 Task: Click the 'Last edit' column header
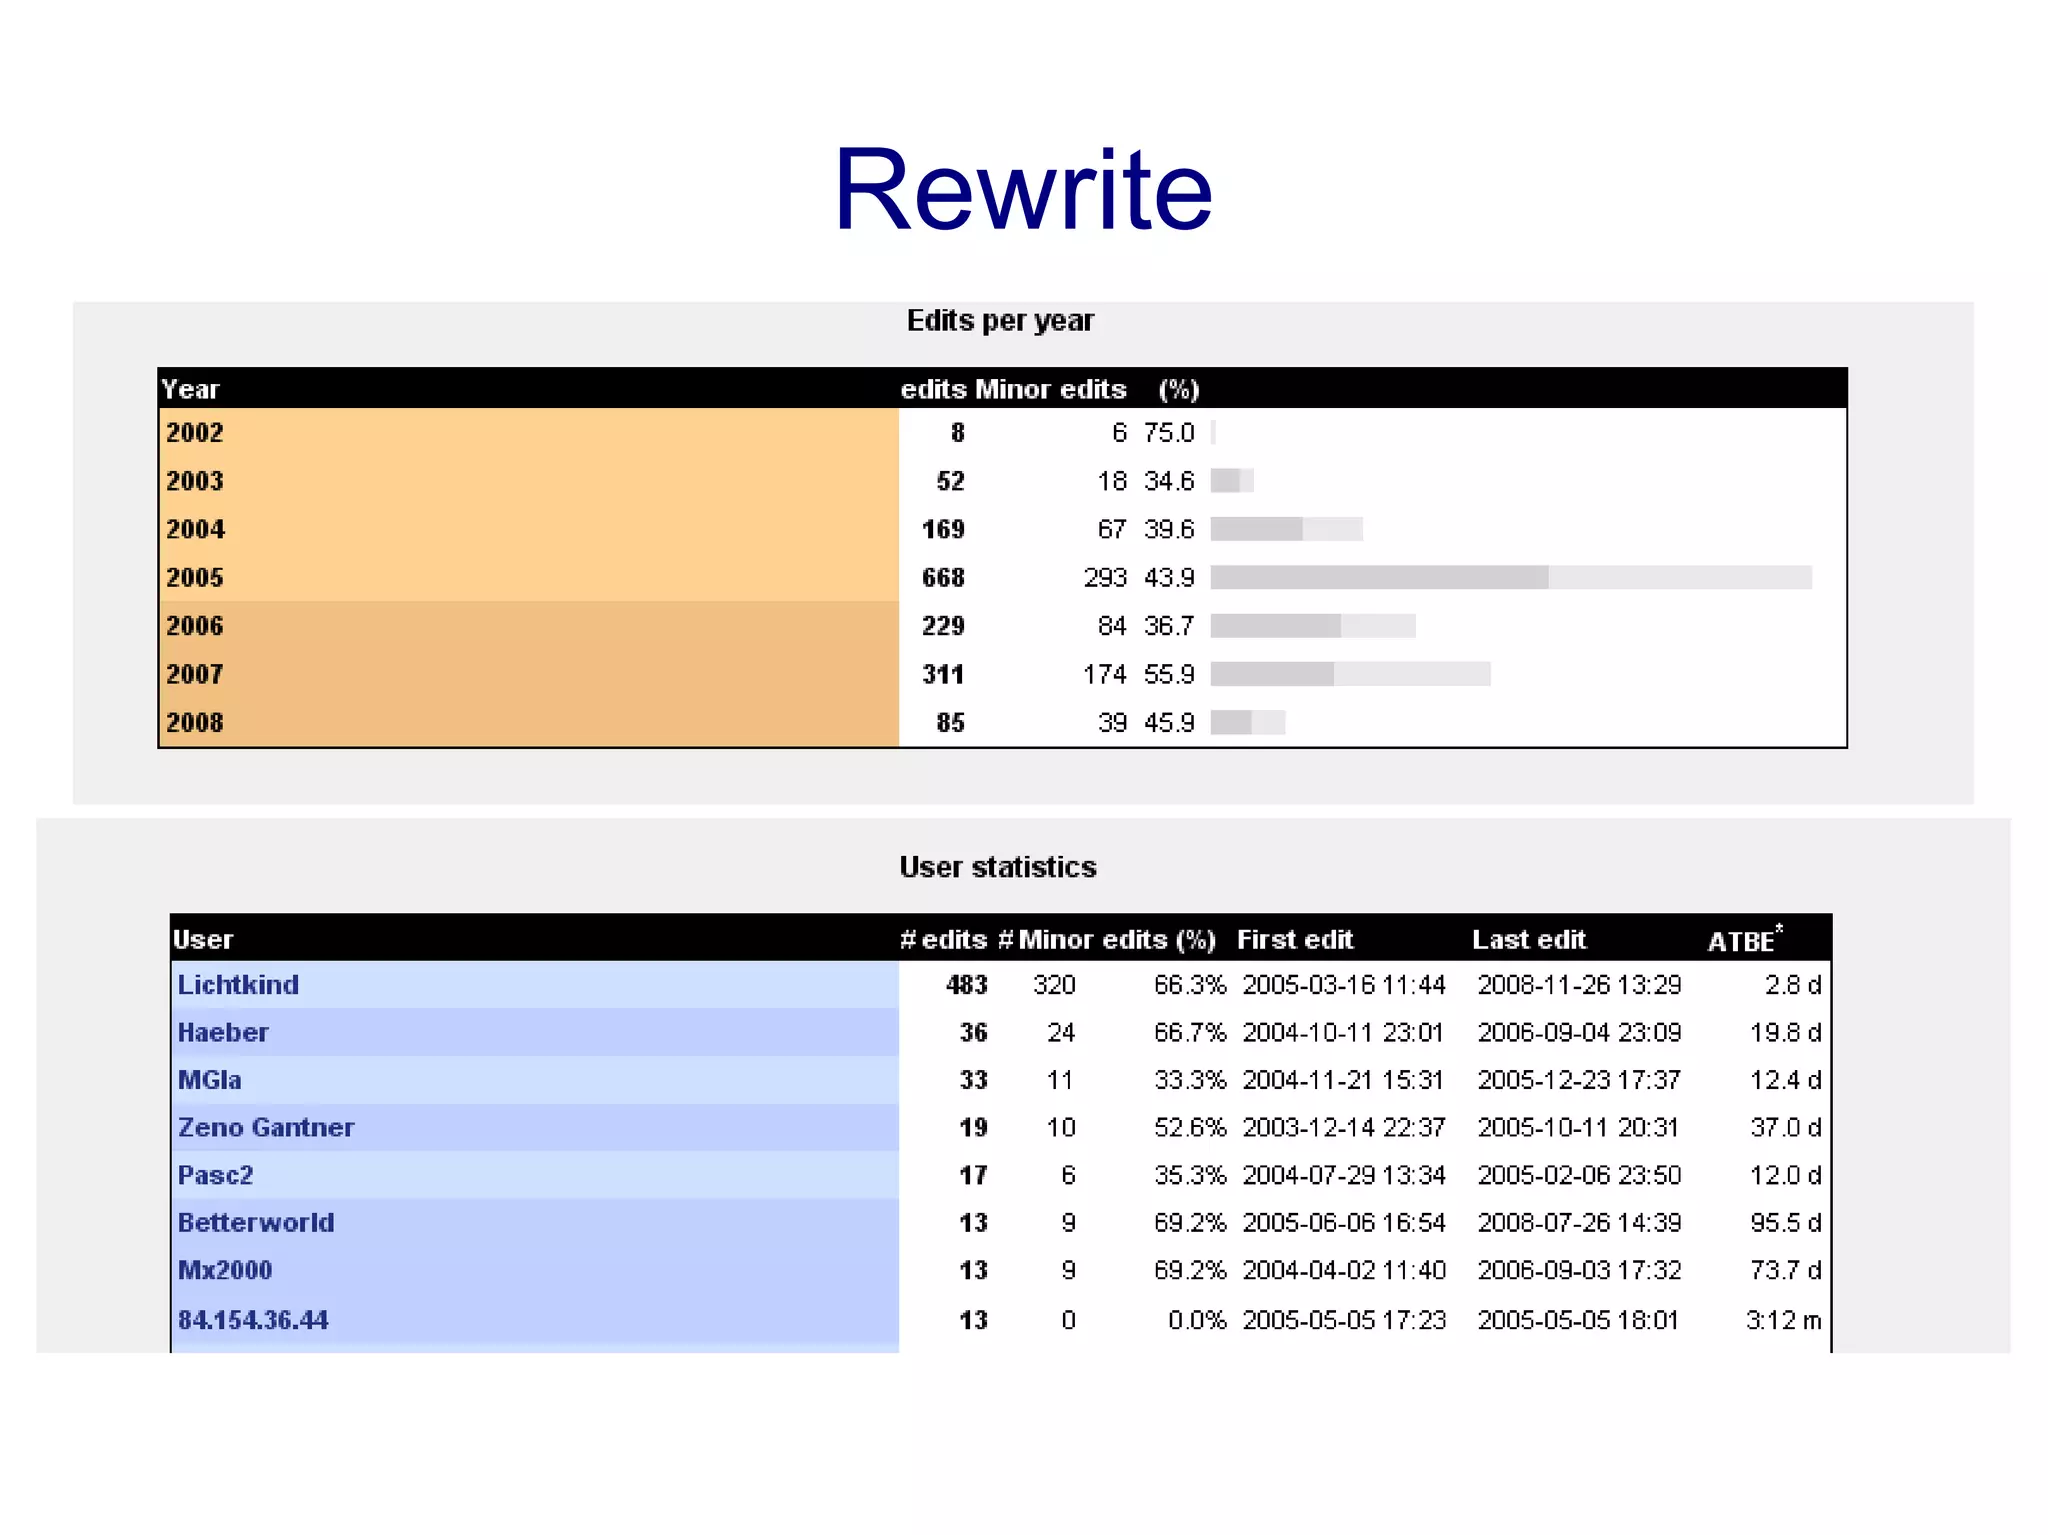pyautogui.click(x=1528, y=940)
